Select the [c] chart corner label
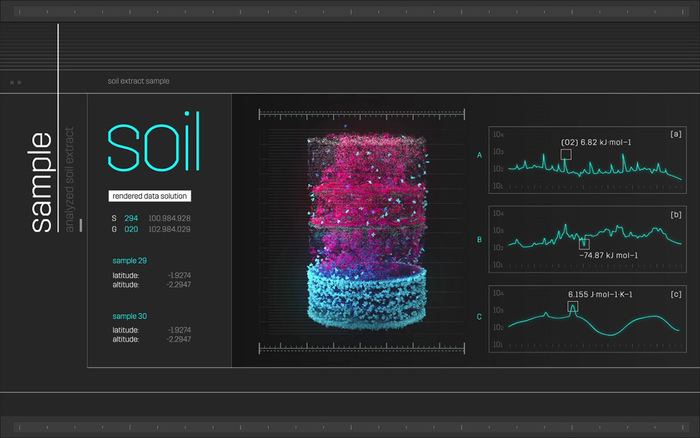Image resolution: width=700 pixels, height=438 pixels. 676,294
